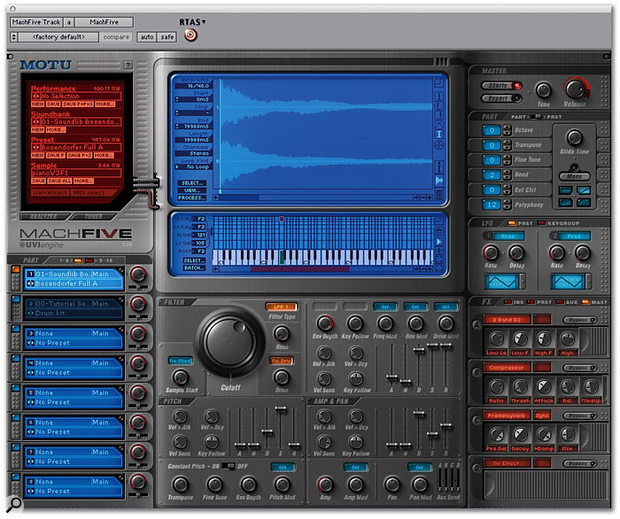Select the LFO 2 waveform display

pyautogui.click(x=569, y=281)
